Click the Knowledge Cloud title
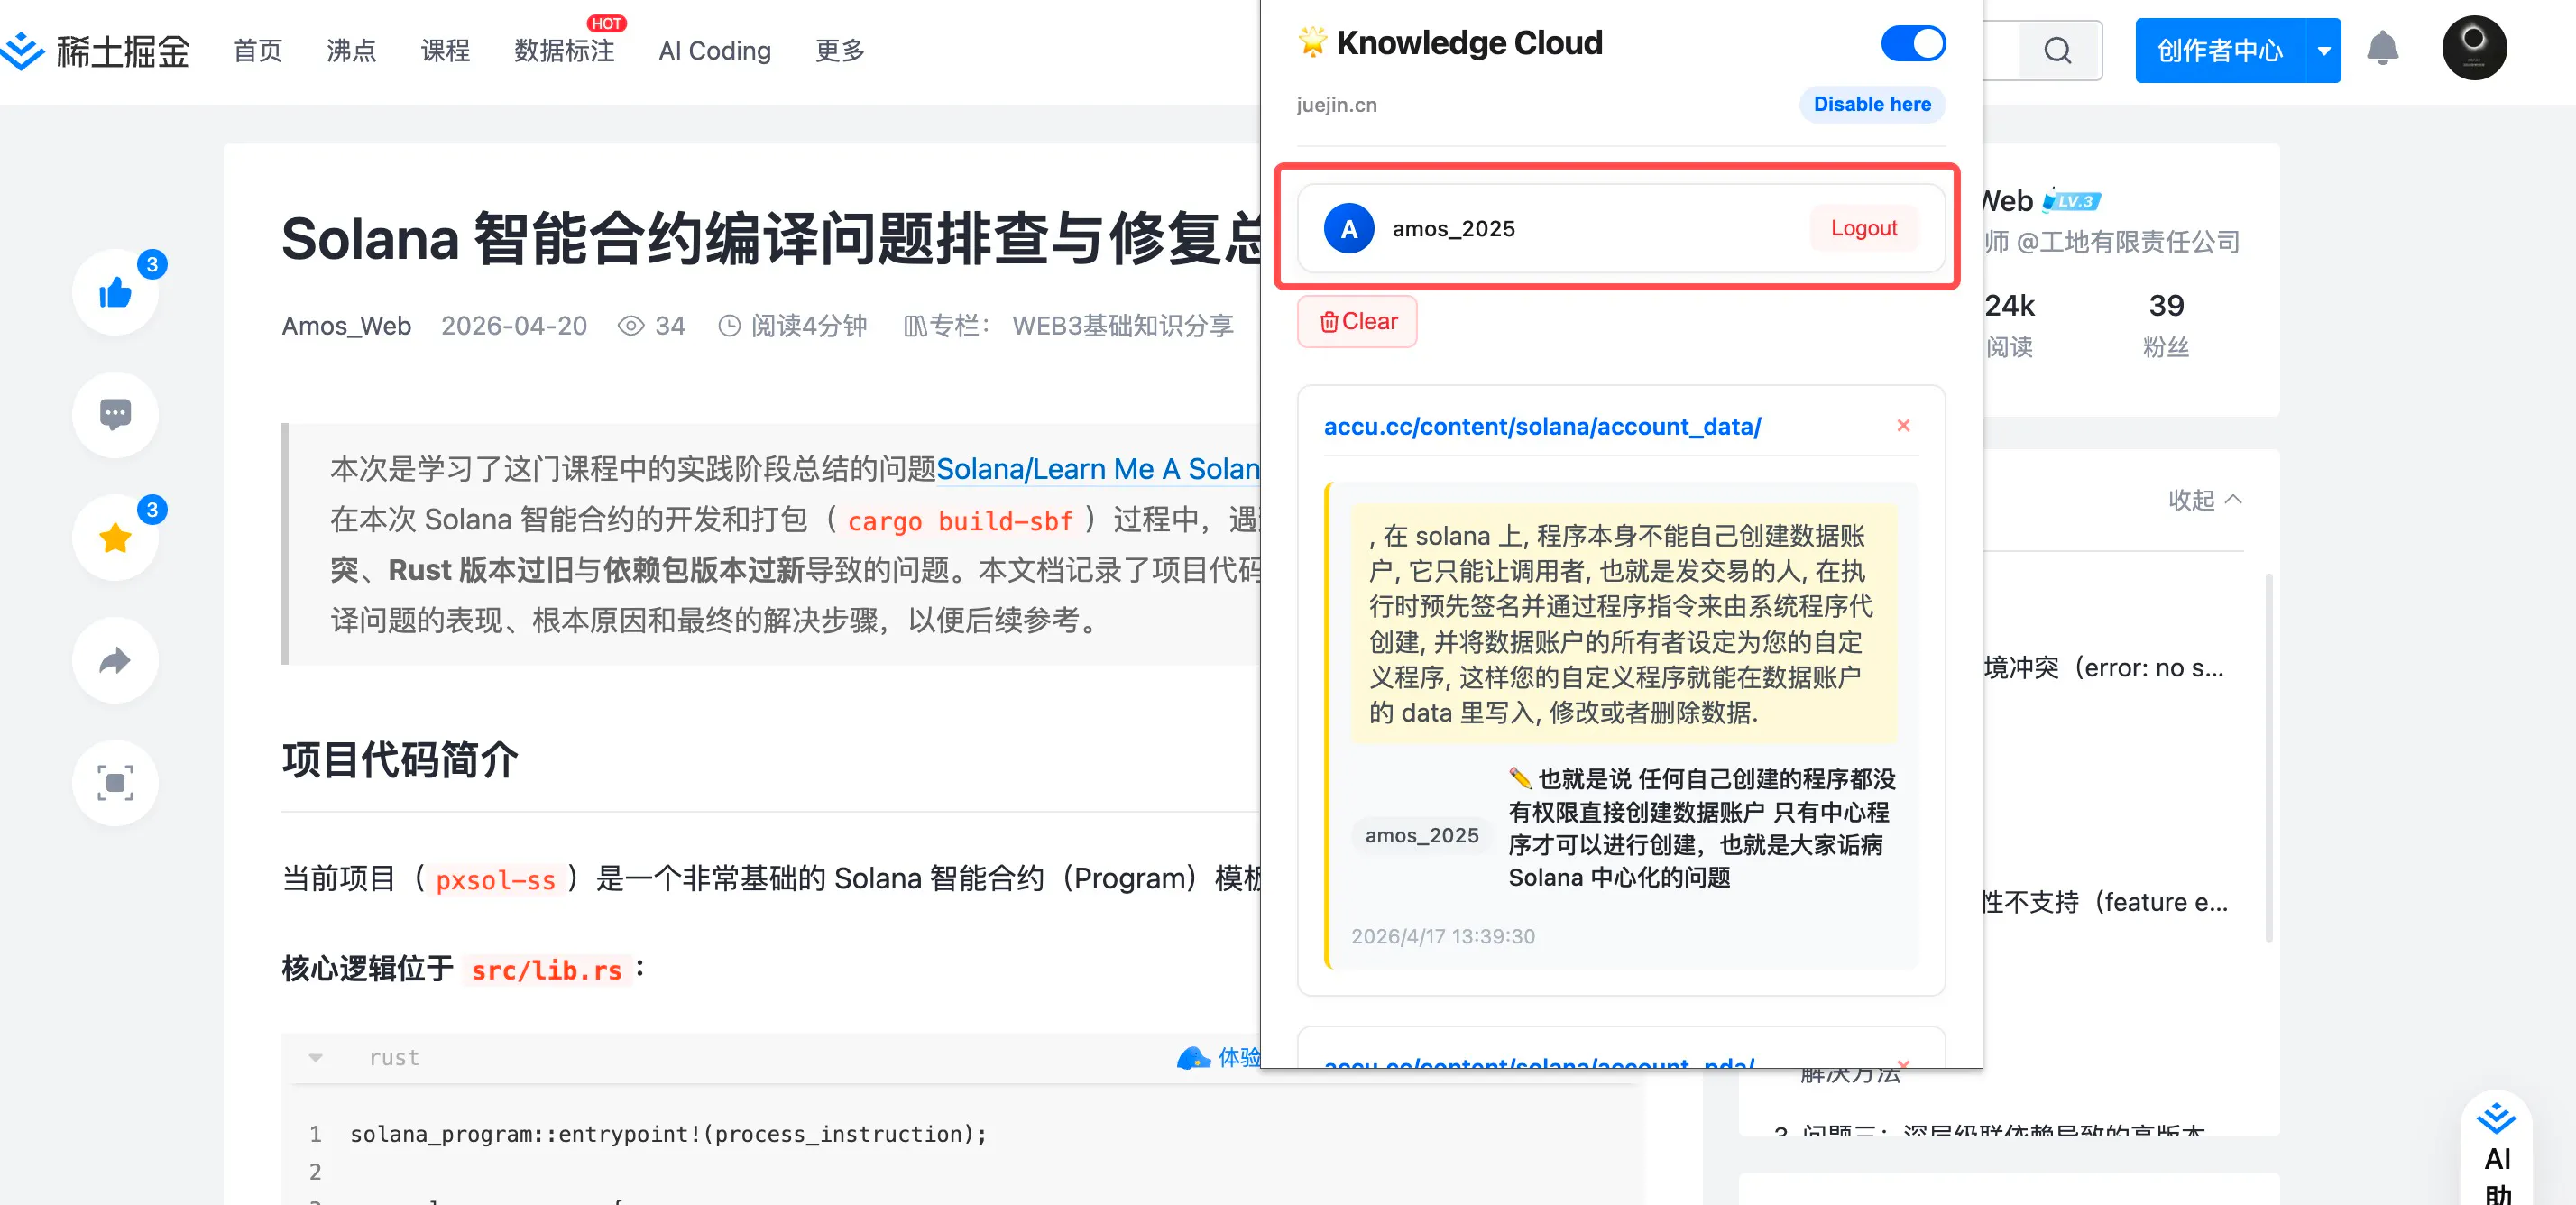Screen dimensions: 2576x1205 (1469, 43)
